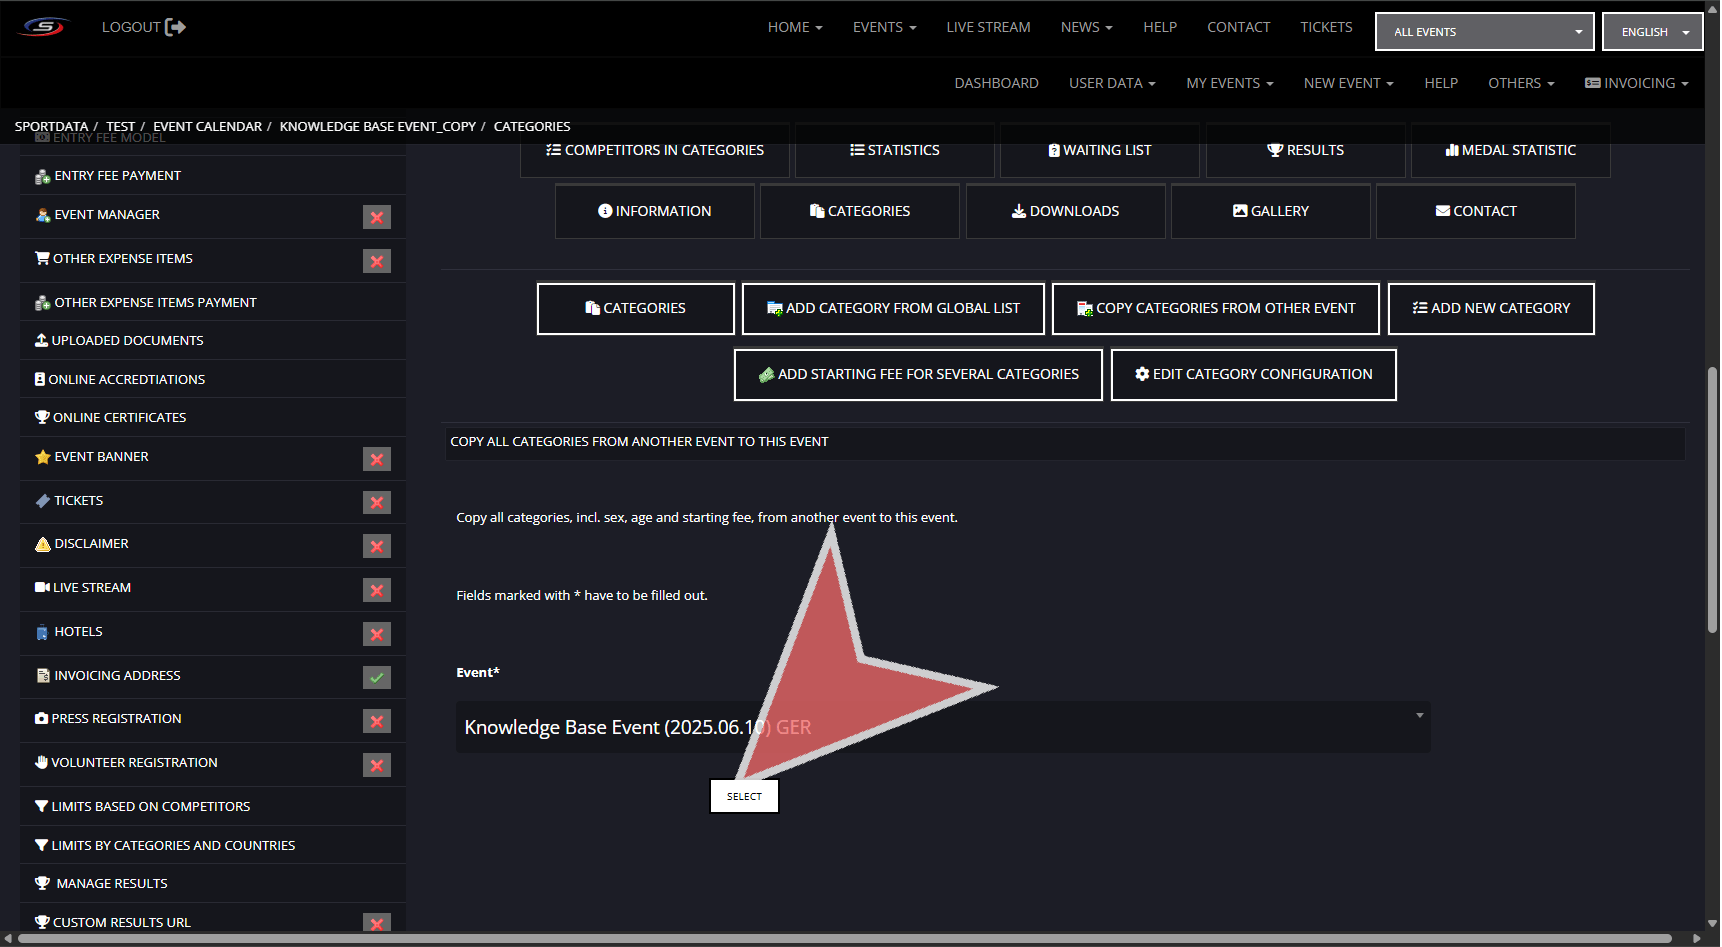This screenshot has height=947, width=1722.
Task: Open the My Events menu
Action: tap(1229, 83)
